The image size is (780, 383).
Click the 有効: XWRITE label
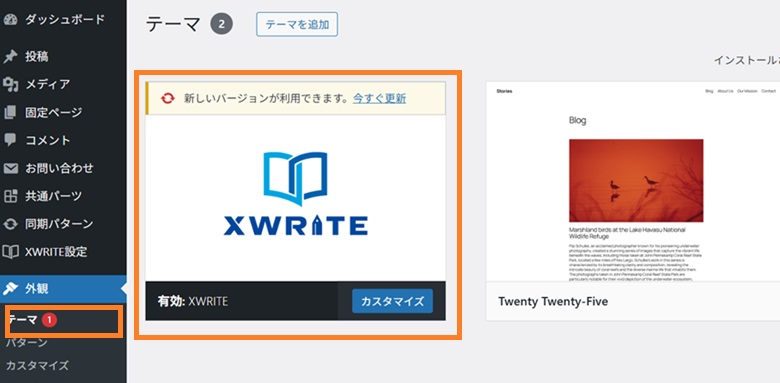(x=193, y=301)
